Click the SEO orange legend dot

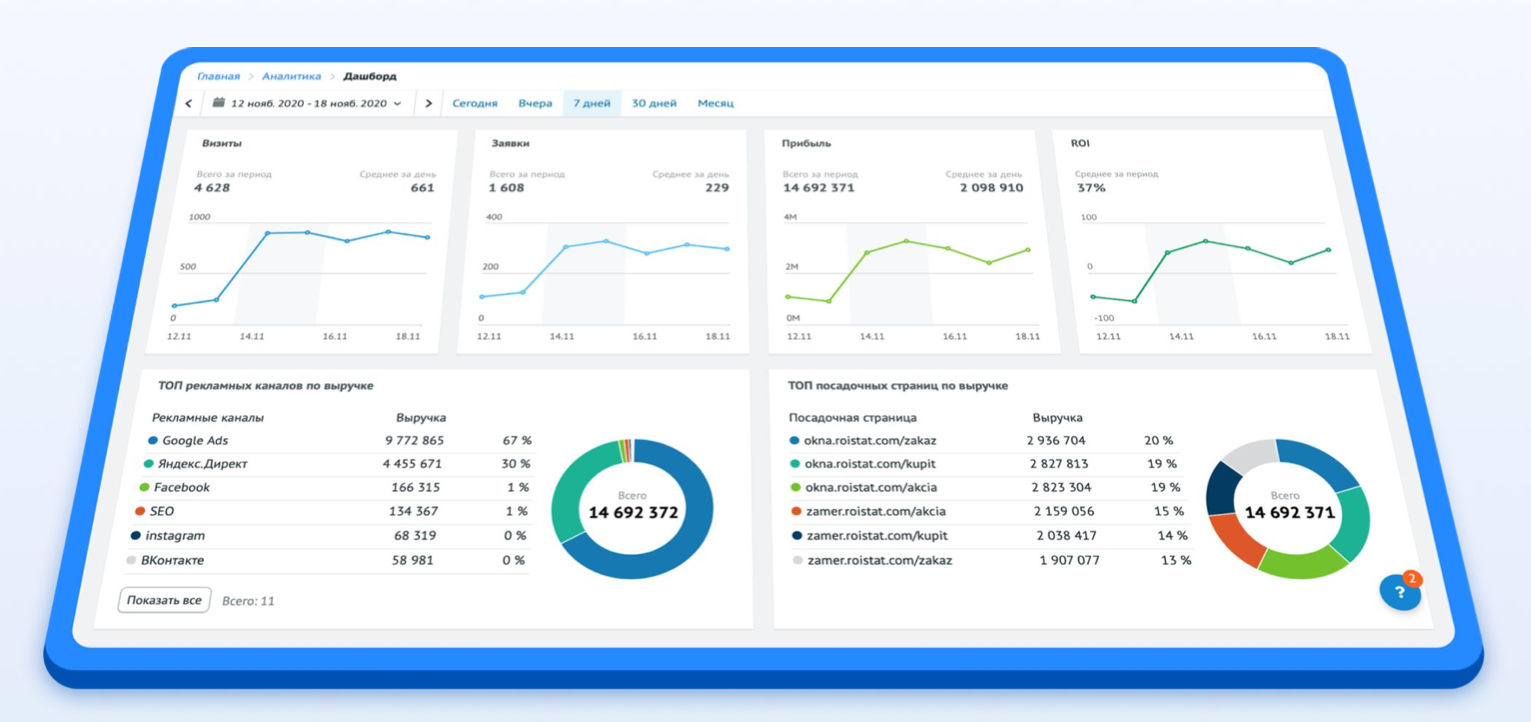(140, 511)
